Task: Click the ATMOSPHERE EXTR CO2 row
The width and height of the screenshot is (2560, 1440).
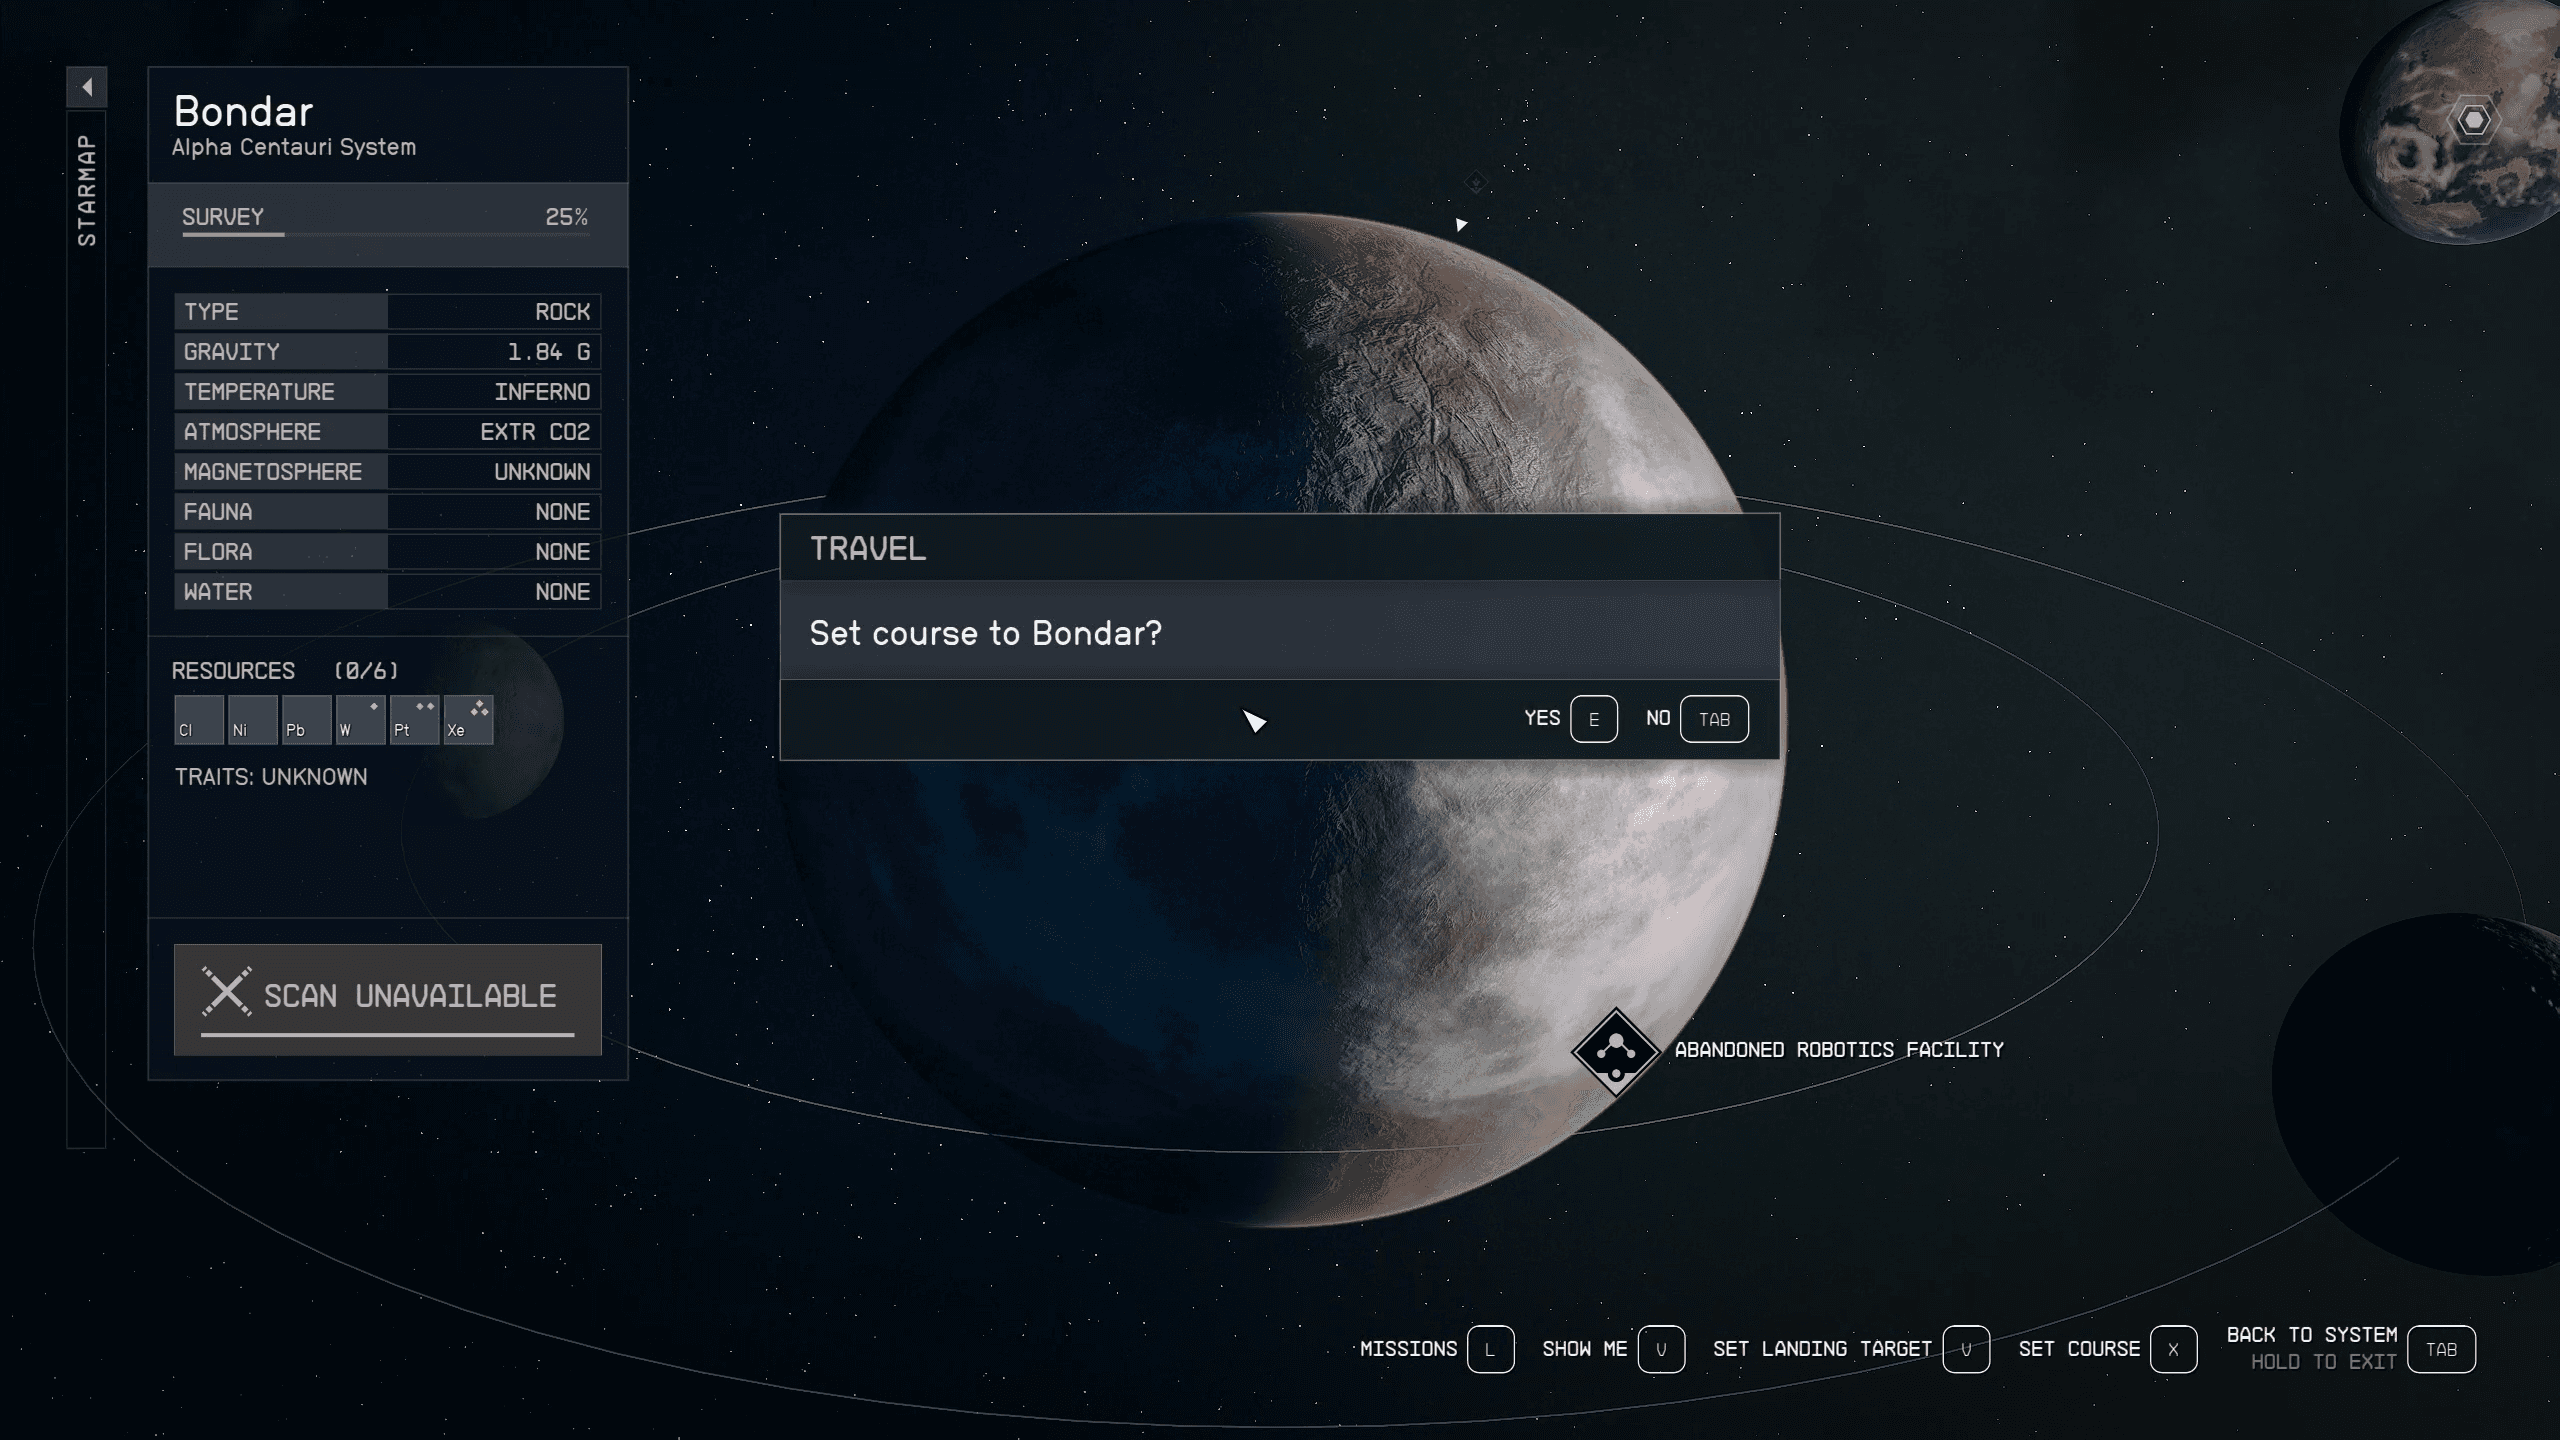Action: (x=388, y=432)
